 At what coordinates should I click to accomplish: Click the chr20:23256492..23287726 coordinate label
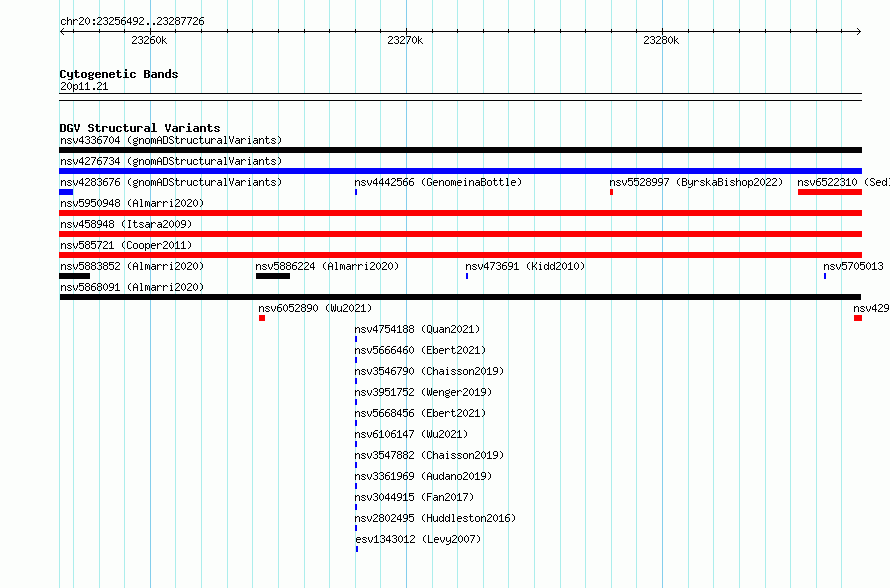[x=132, y=21]
